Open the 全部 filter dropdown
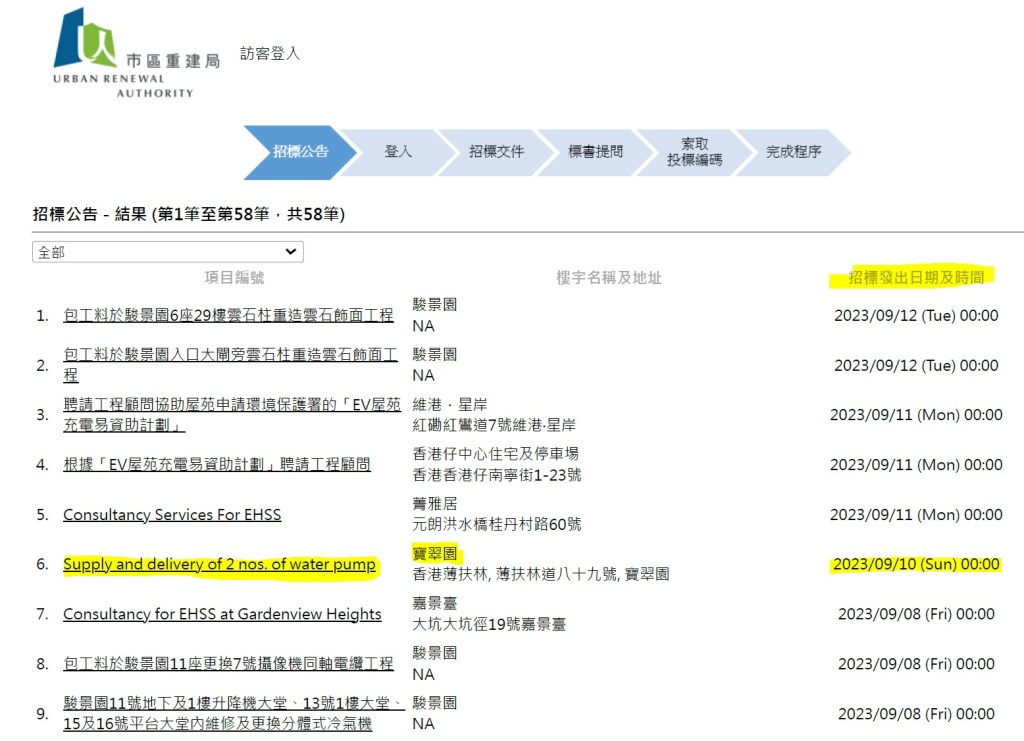 [x=168, y=252]
